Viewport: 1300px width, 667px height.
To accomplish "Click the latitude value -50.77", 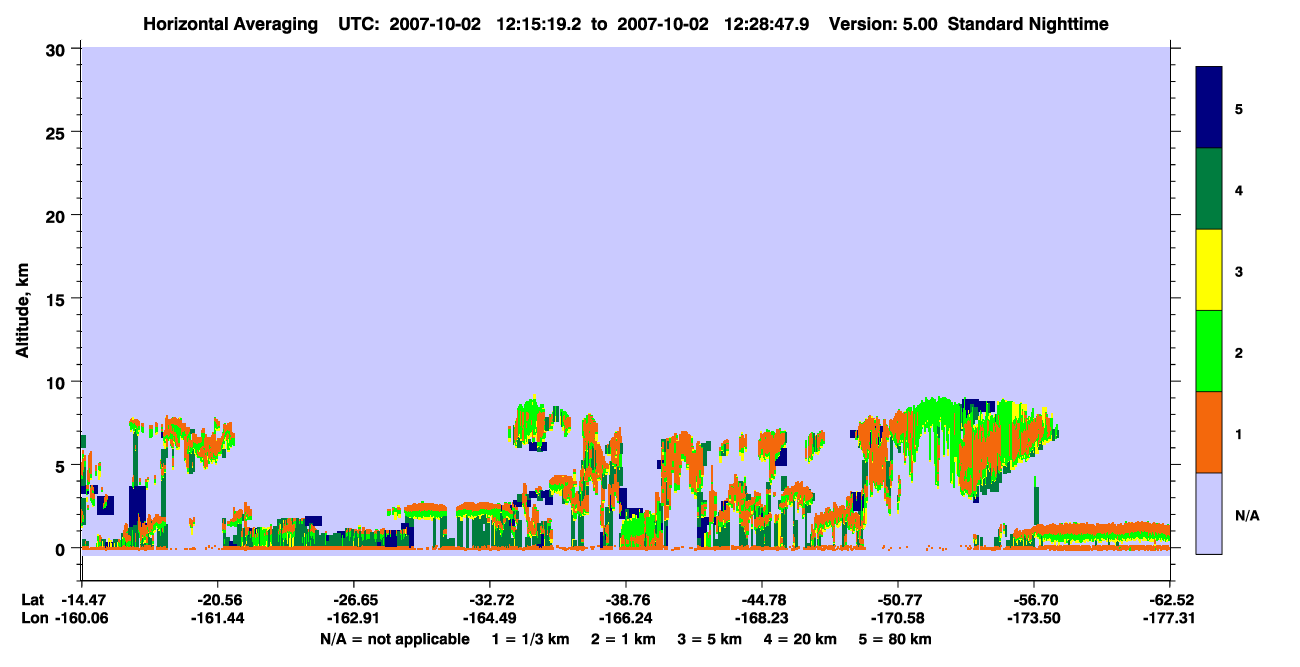I will pos(897,600).
